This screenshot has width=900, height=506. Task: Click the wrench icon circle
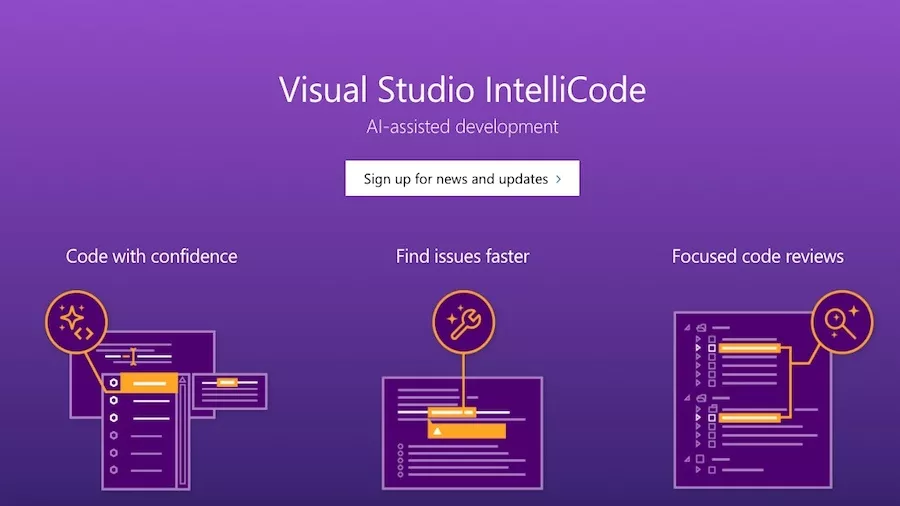pos(464,322)
